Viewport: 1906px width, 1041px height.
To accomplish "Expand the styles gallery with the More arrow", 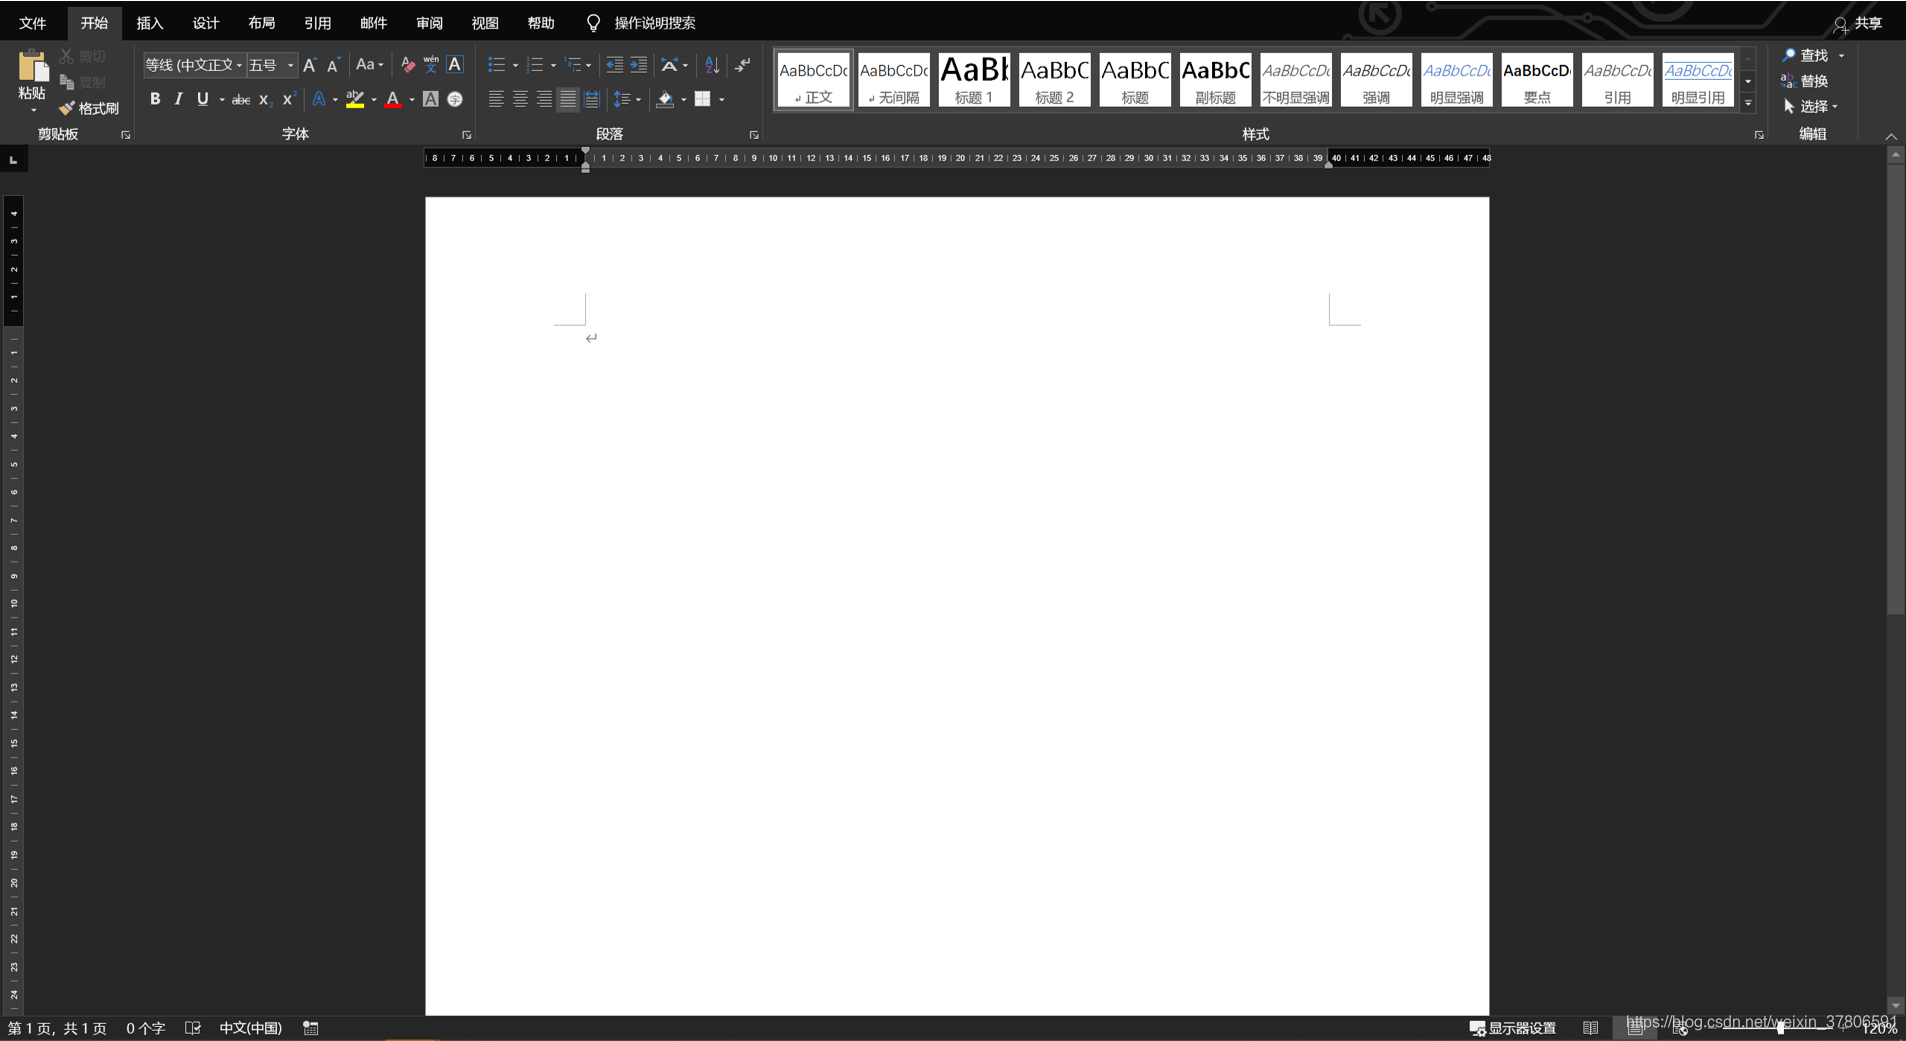I will [x=1748, y=102].
